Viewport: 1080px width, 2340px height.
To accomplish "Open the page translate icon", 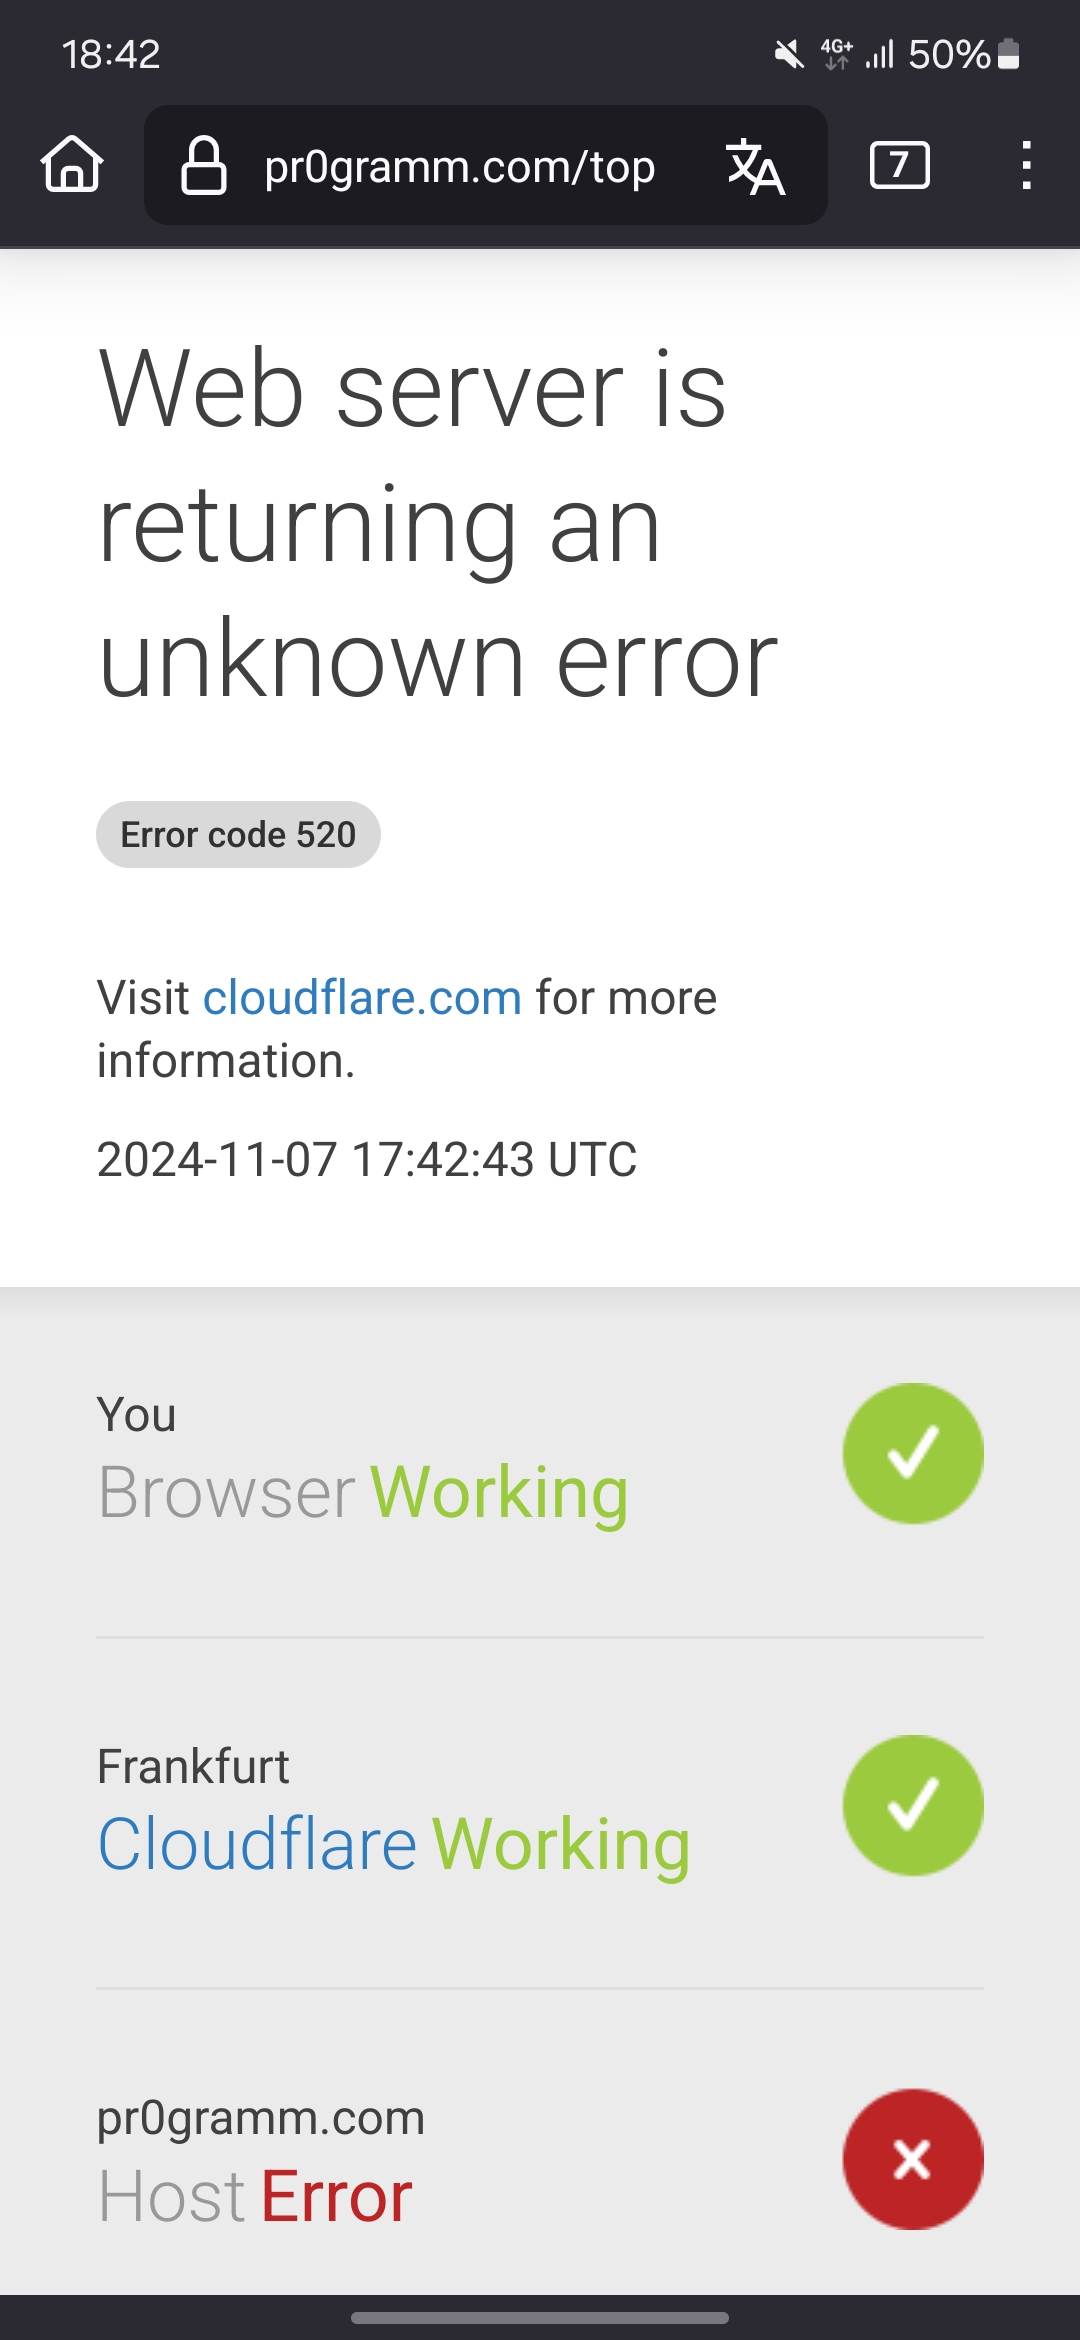I will 755,166.
